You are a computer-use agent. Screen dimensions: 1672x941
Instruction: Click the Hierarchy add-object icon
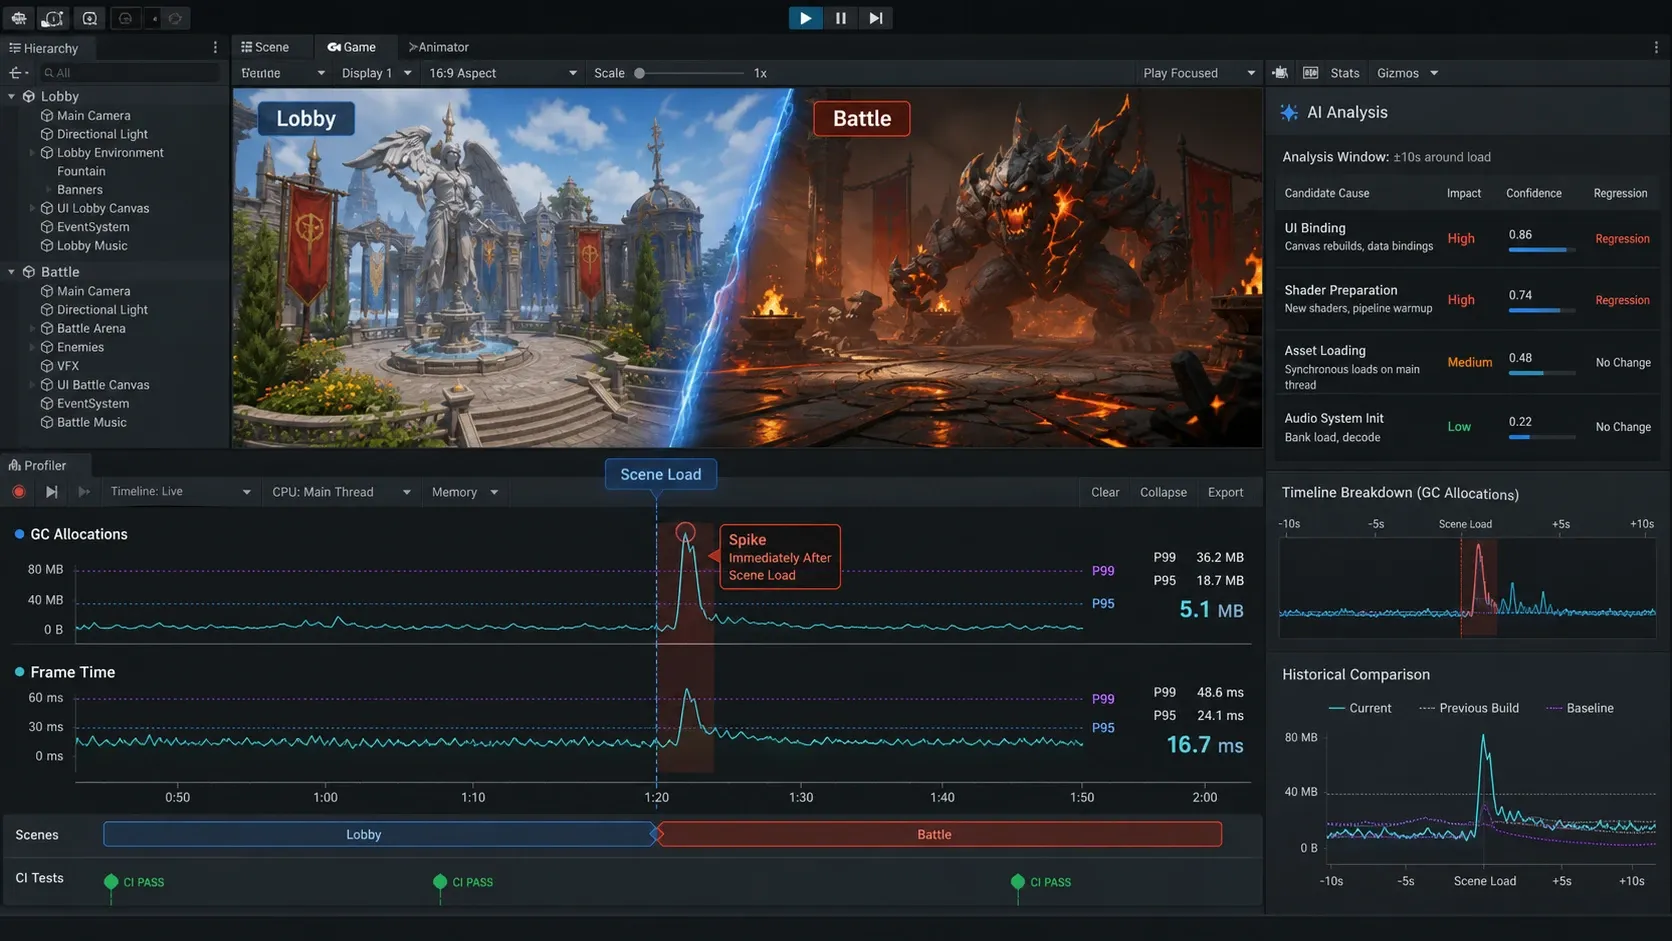point(17,73)
